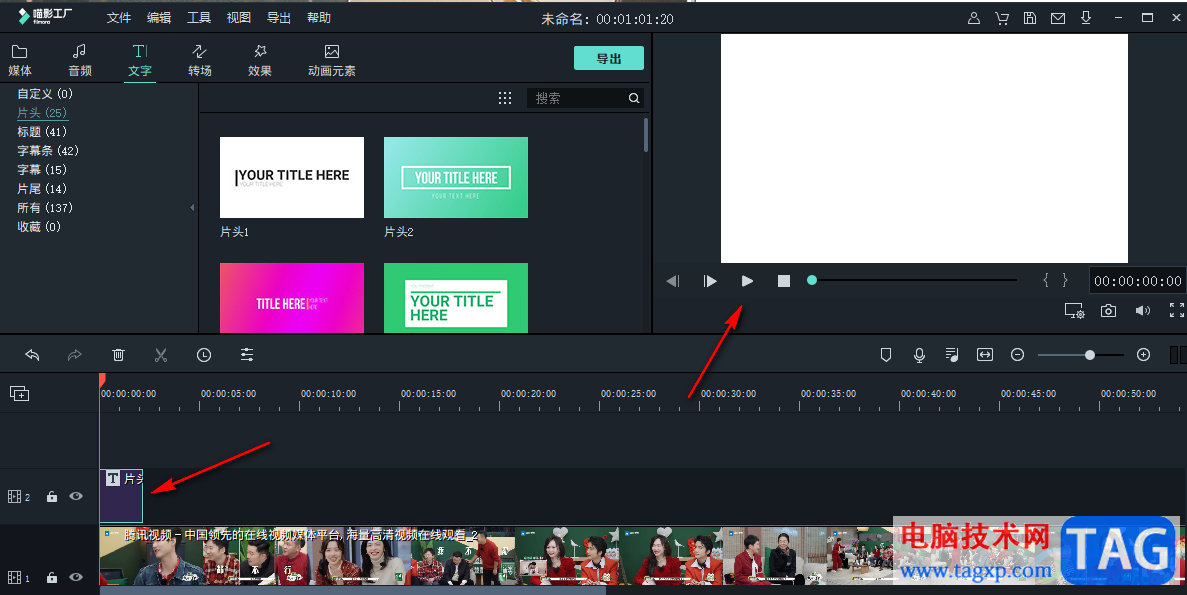Open the 动画元素 elements tab
The width and height of the screenshot is (1187, 595).
(332, 61)
